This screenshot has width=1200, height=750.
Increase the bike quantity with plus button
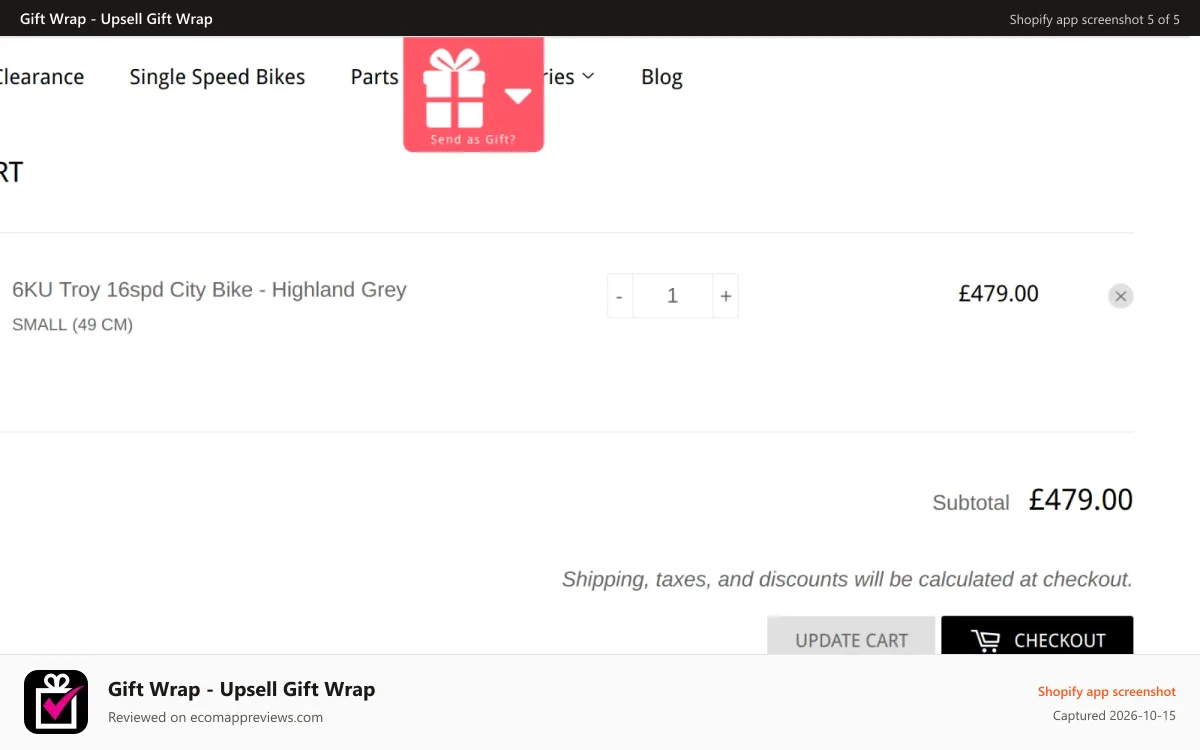[726, 296]
